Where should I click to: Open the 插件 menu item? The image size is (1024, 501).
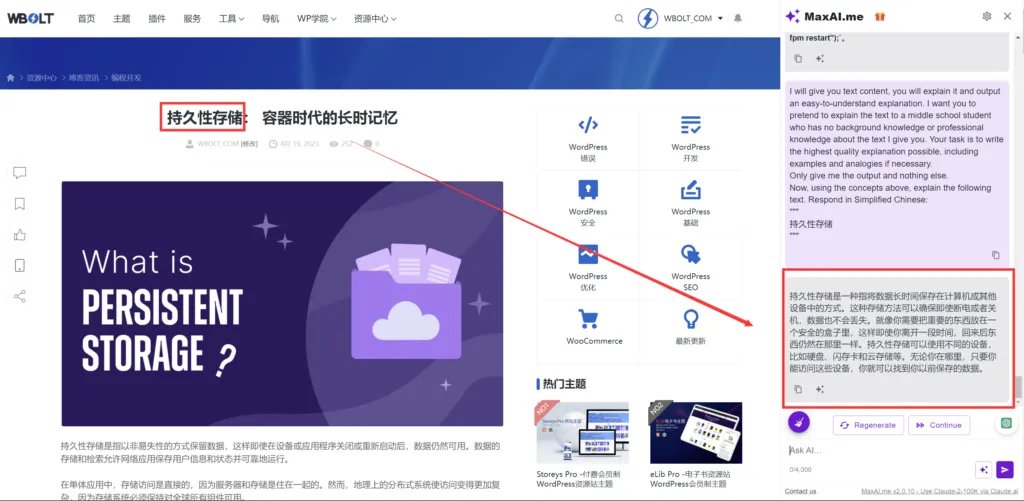coord(157,18)
